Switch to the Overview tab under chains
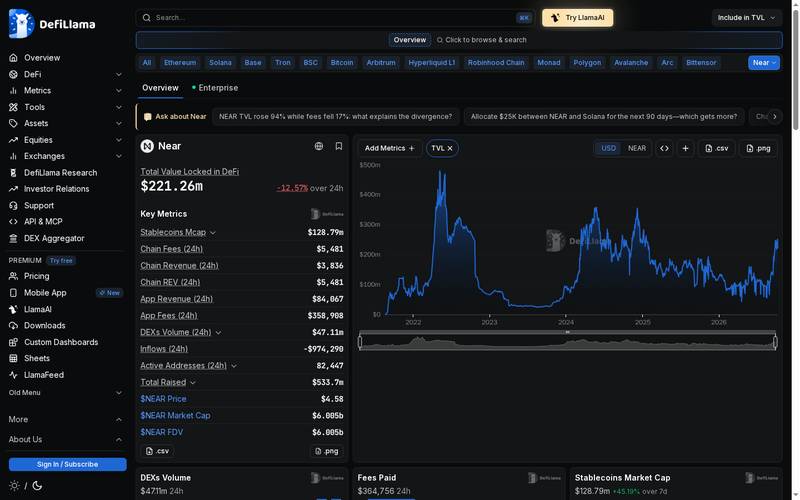Screen dimensions: 800x500 (160, 88)
